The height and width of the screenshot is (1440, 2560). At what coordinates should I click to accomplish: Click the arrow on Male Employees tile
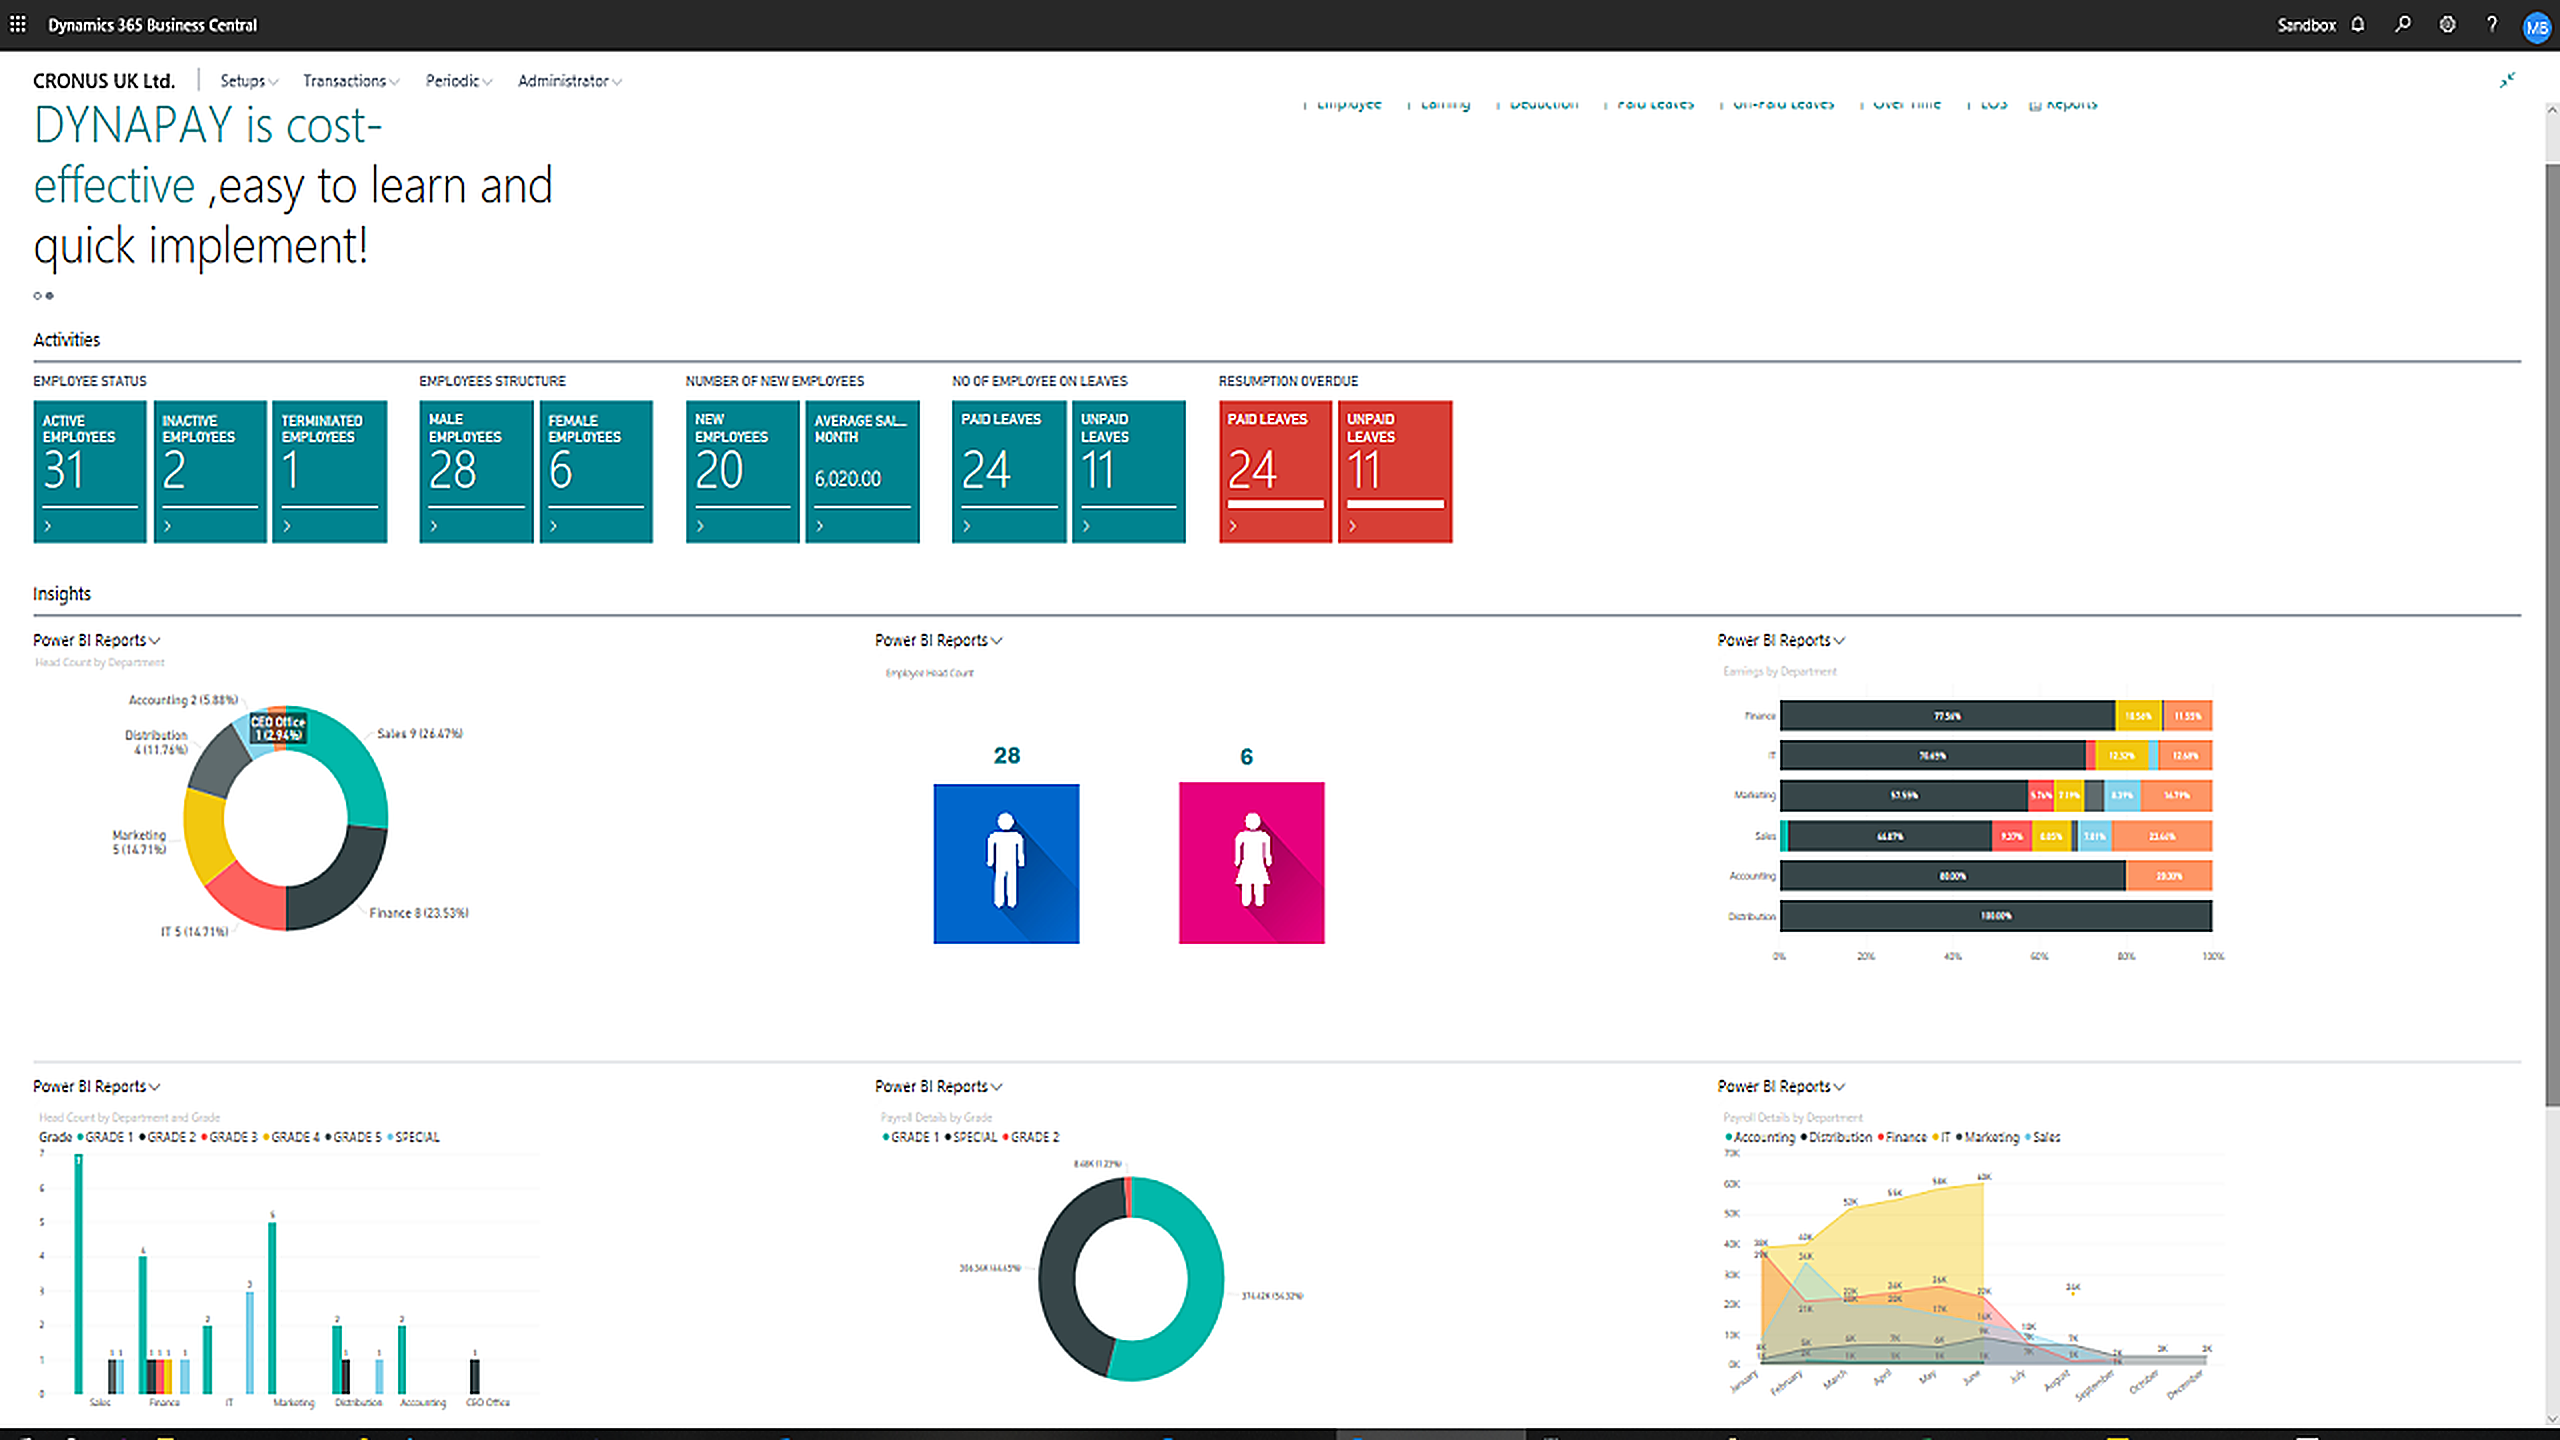coord(434,526)
